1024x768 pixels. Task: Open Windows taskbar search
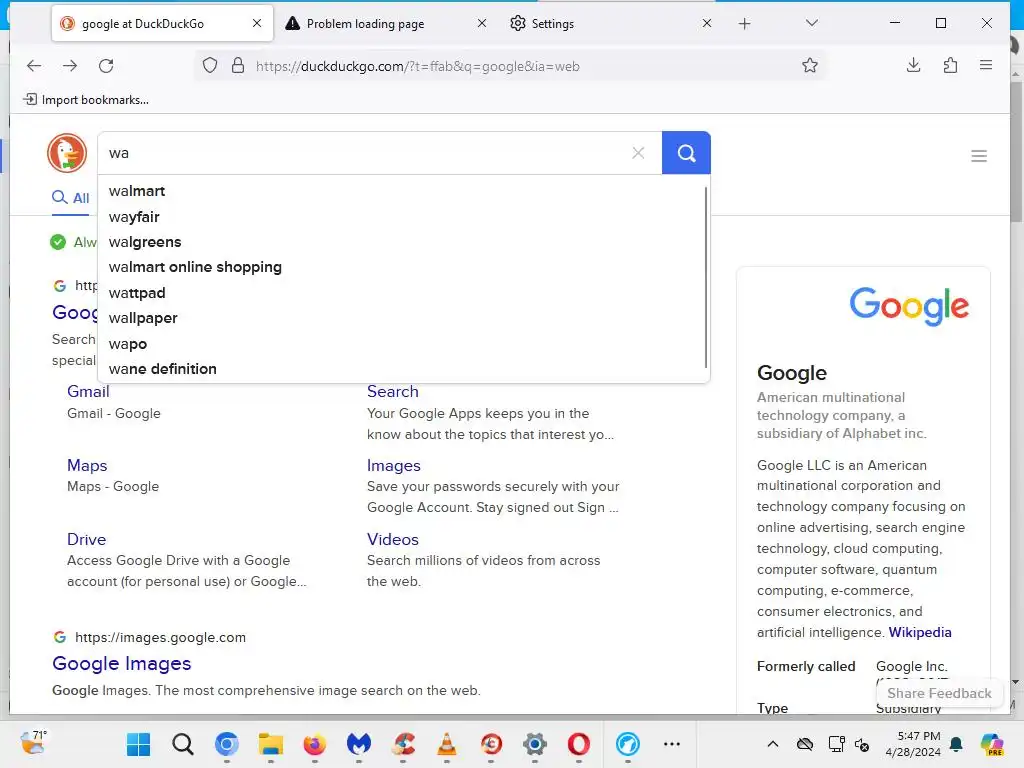183,744
